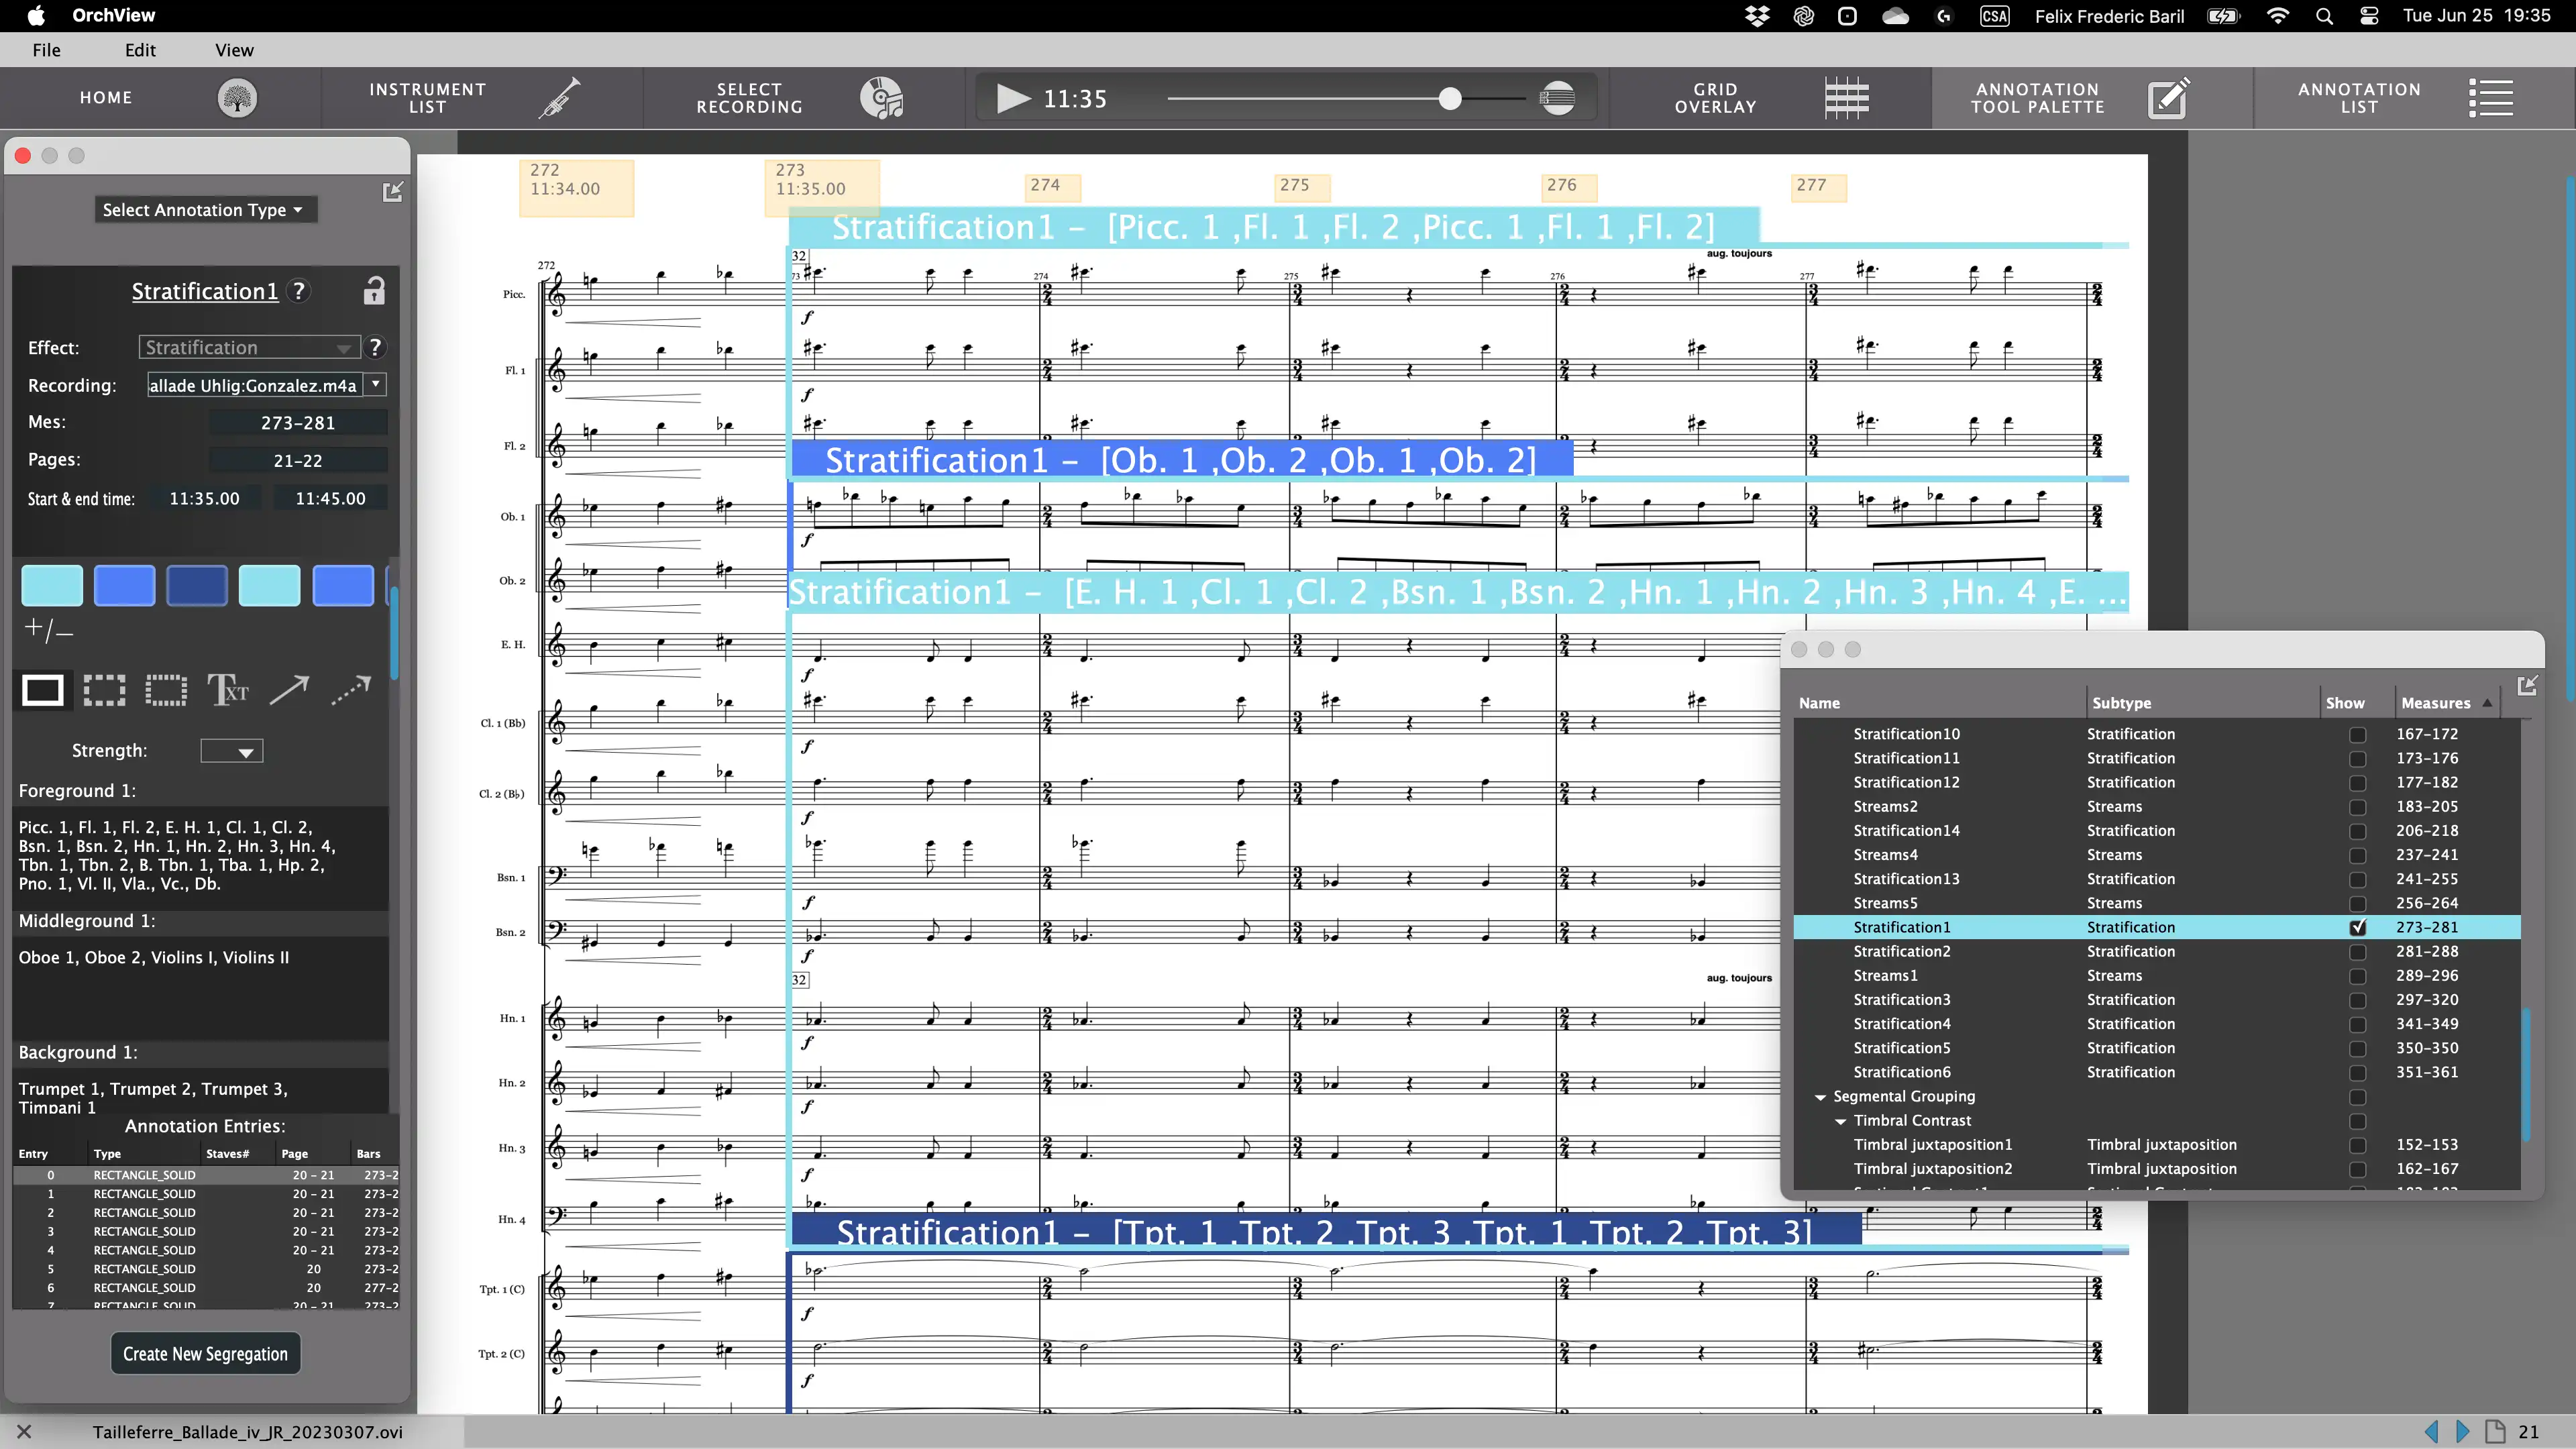
Task: Select the first light-blue color swatch
Action: click(52, 586)
